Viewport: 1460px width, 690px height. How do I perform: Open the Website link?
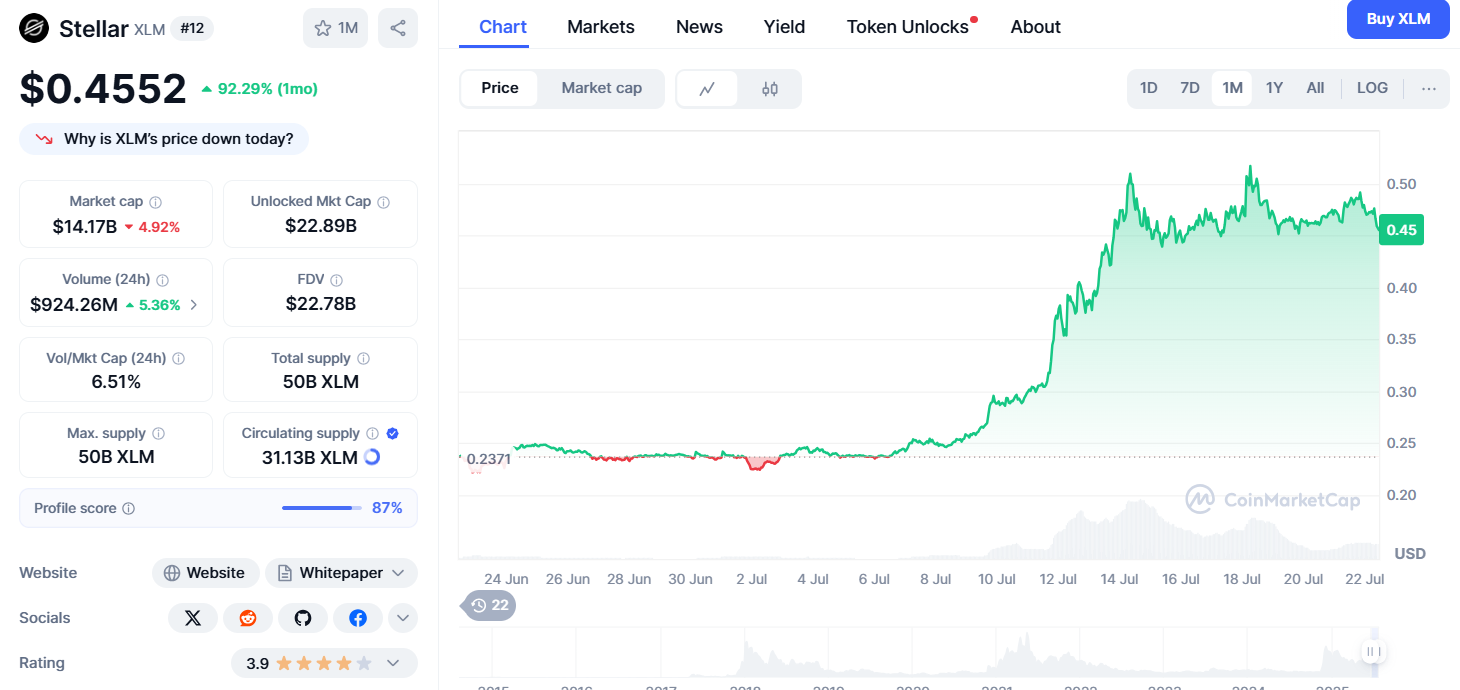tap(205, 573)
